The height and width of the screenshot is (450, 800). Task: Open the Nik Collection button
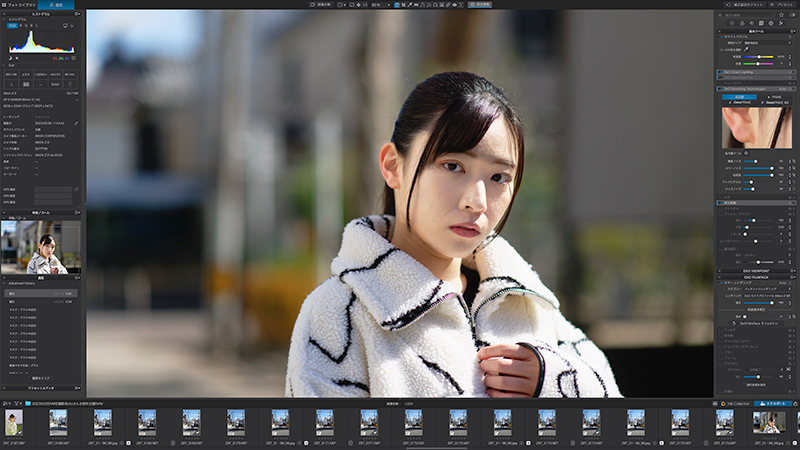(735, 404)
